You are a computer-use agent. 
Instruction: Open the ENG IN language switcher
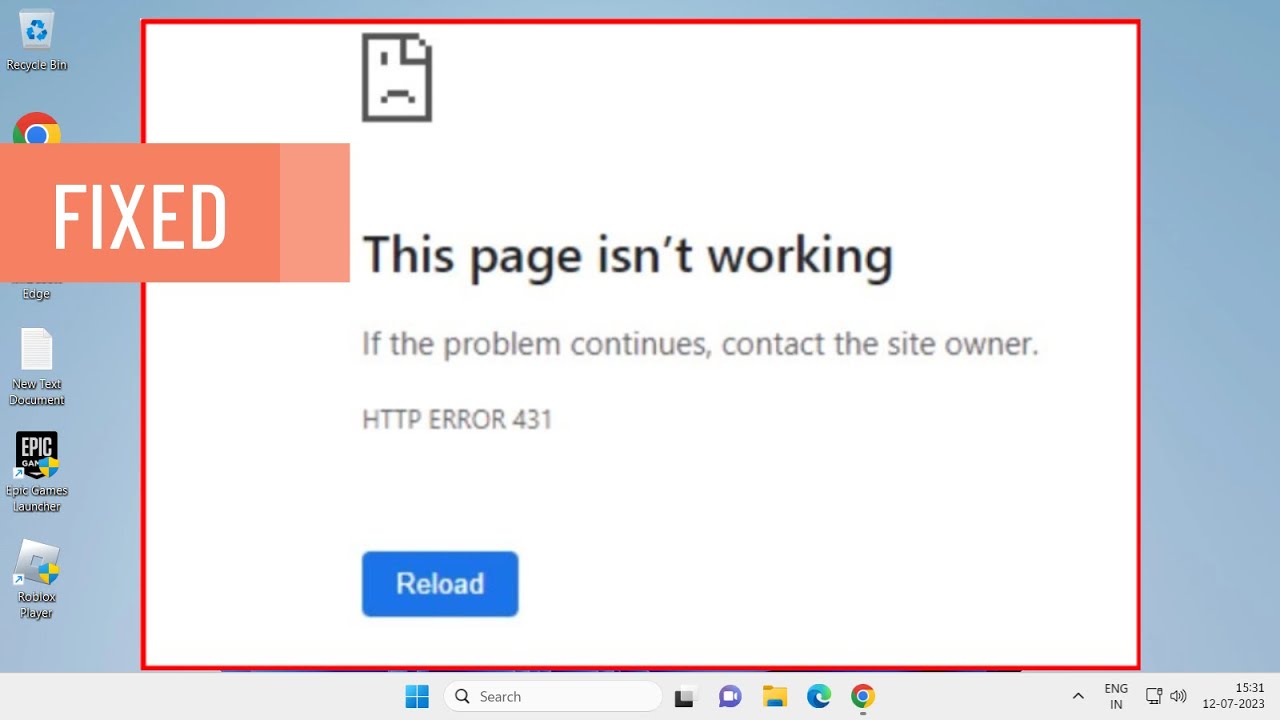point(1116,697)
